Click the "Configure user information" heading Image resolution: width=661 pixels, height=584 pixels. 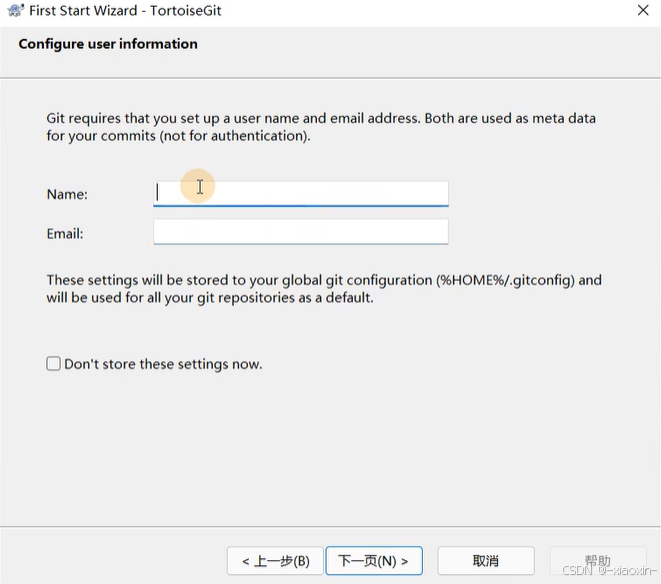(x=108, y=44)
